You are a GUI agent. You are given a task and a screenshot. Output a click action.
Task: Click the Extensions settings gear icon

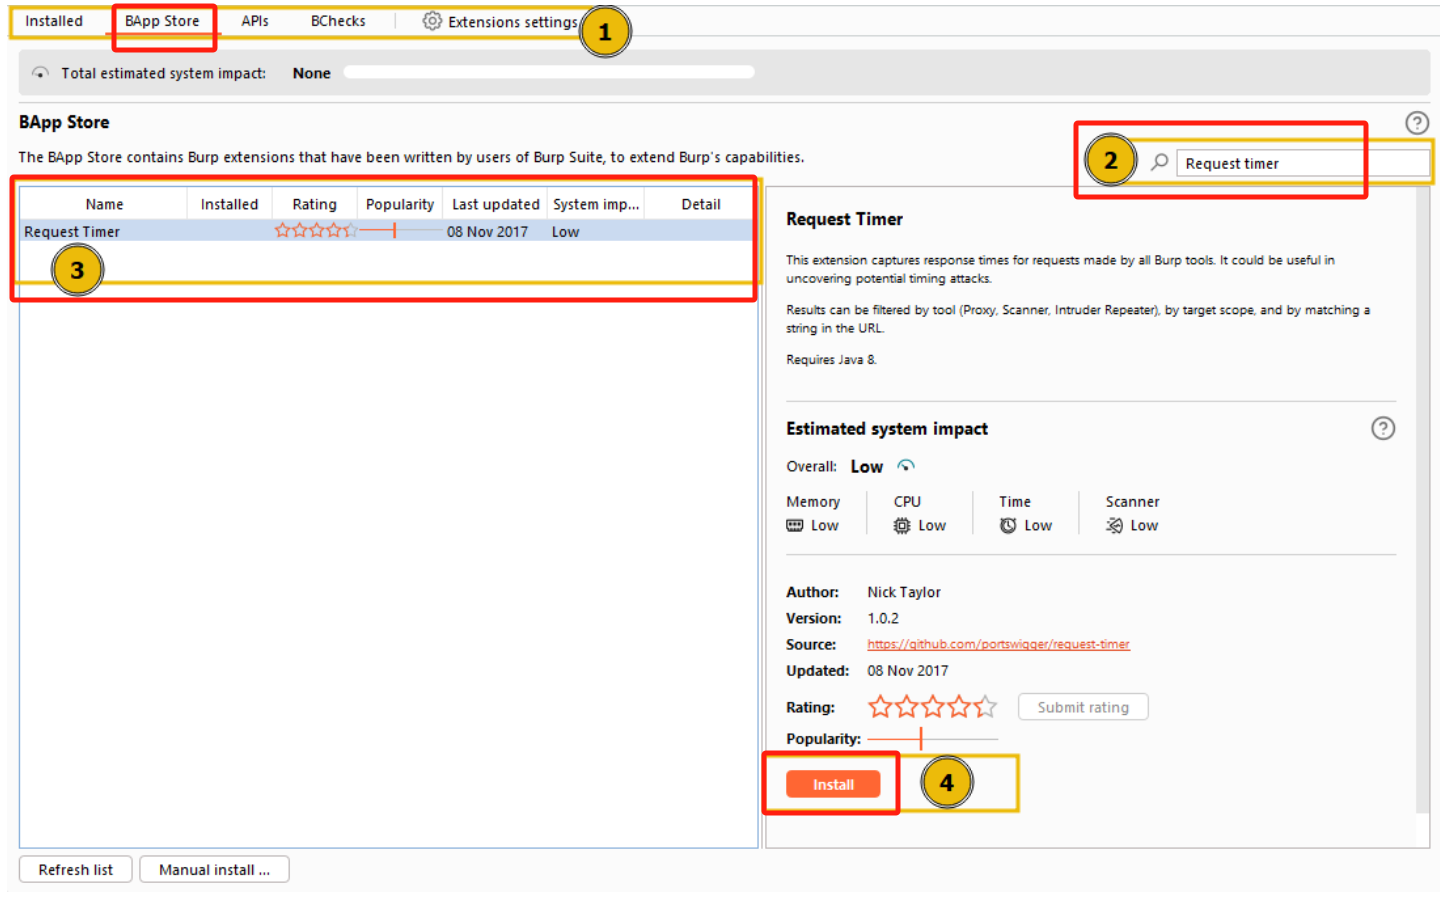tap(432, 21)
